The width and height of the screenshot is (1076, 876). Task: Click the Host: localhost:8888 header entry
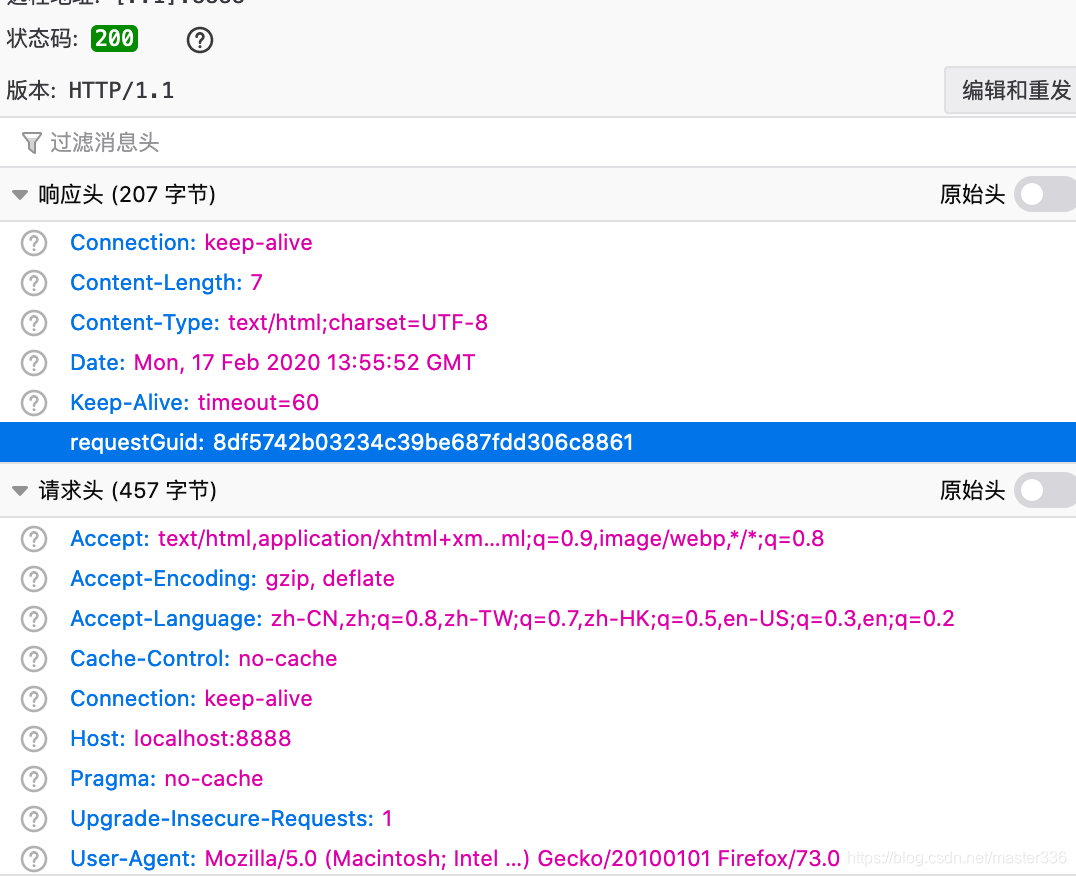click(180, 738)
